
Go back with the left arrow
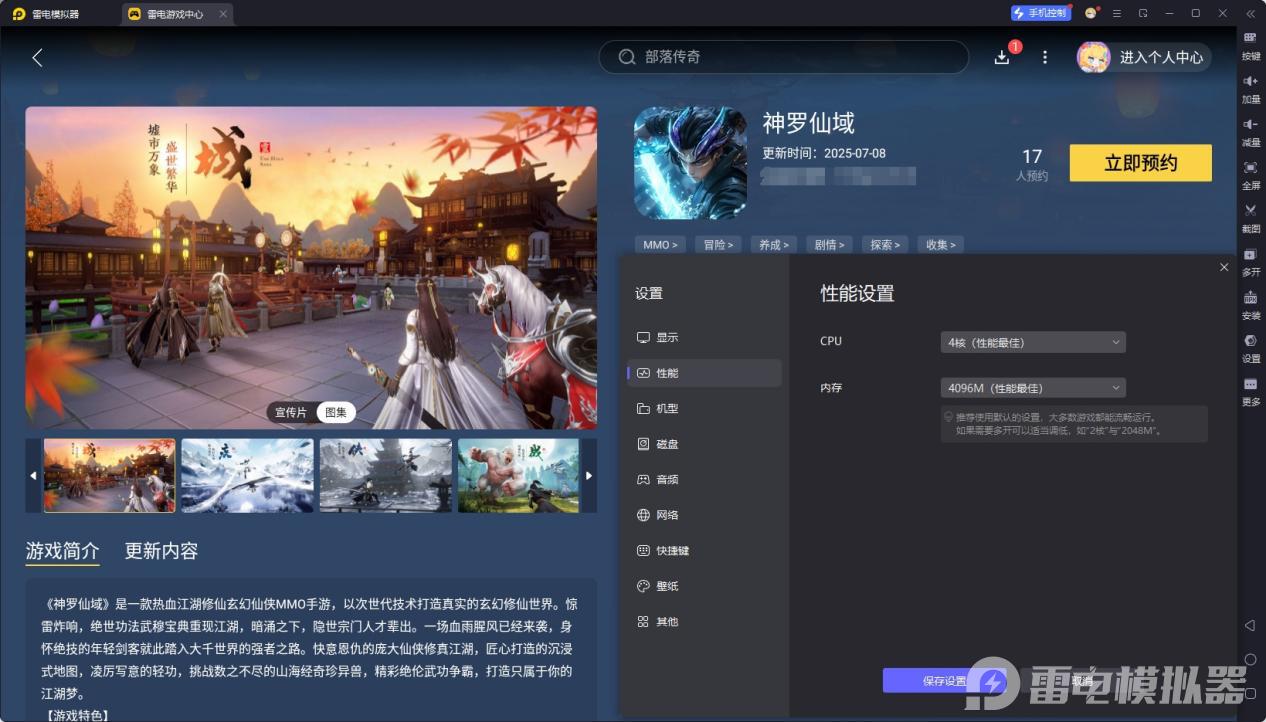pyautogui.click(x=37, y=58)
